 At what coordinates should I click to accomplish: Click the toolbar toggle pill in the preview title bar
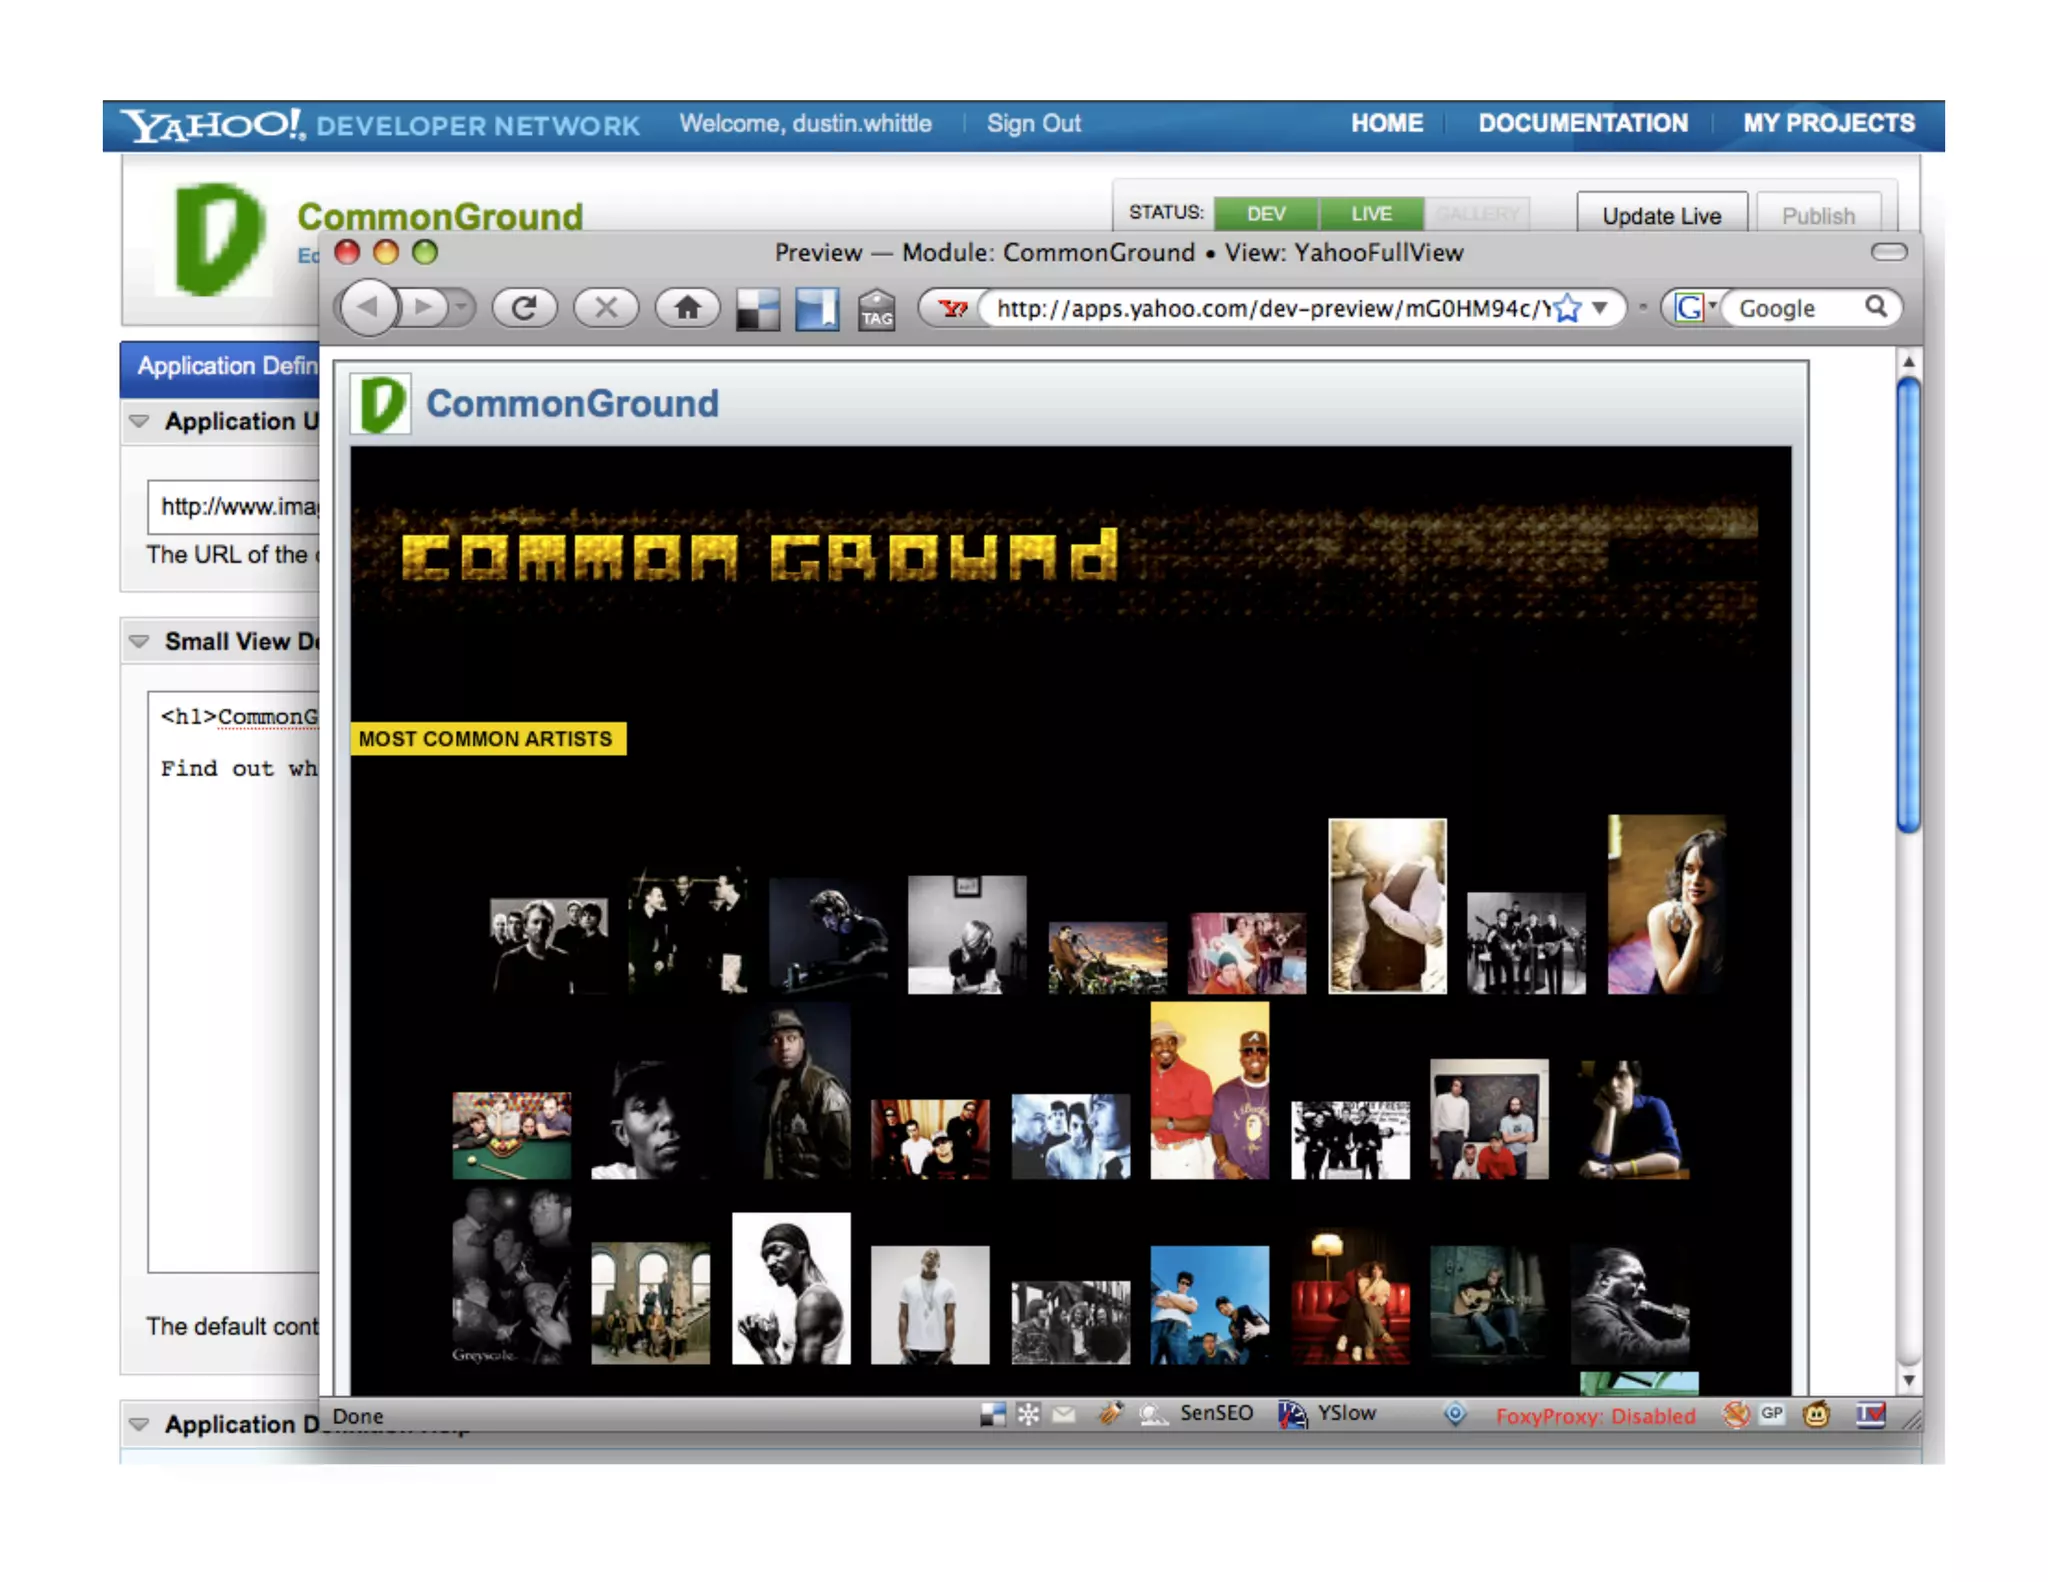(x=1888, y=252)
